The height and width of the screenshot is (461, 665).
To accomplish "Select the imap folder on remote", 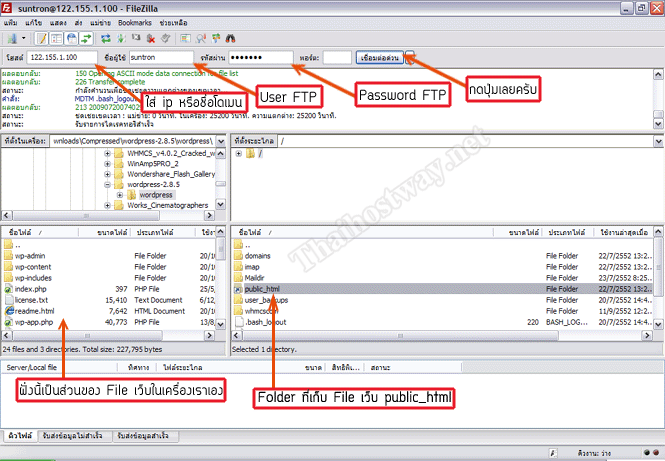I will [x=252, y=267].
